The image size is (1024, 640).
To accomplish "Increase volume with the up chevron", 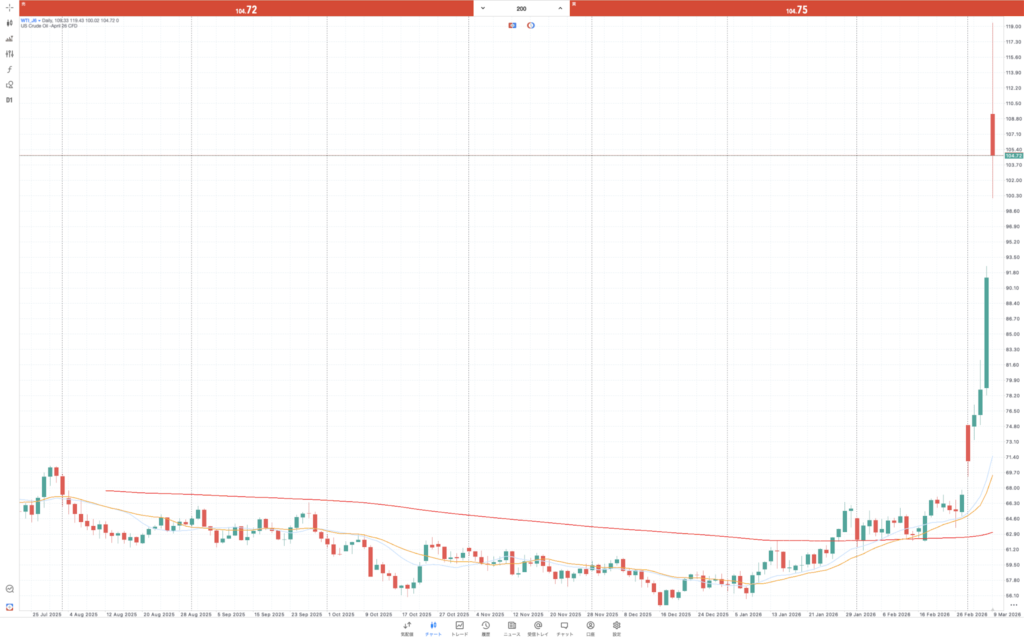I will tap(560, 8).
